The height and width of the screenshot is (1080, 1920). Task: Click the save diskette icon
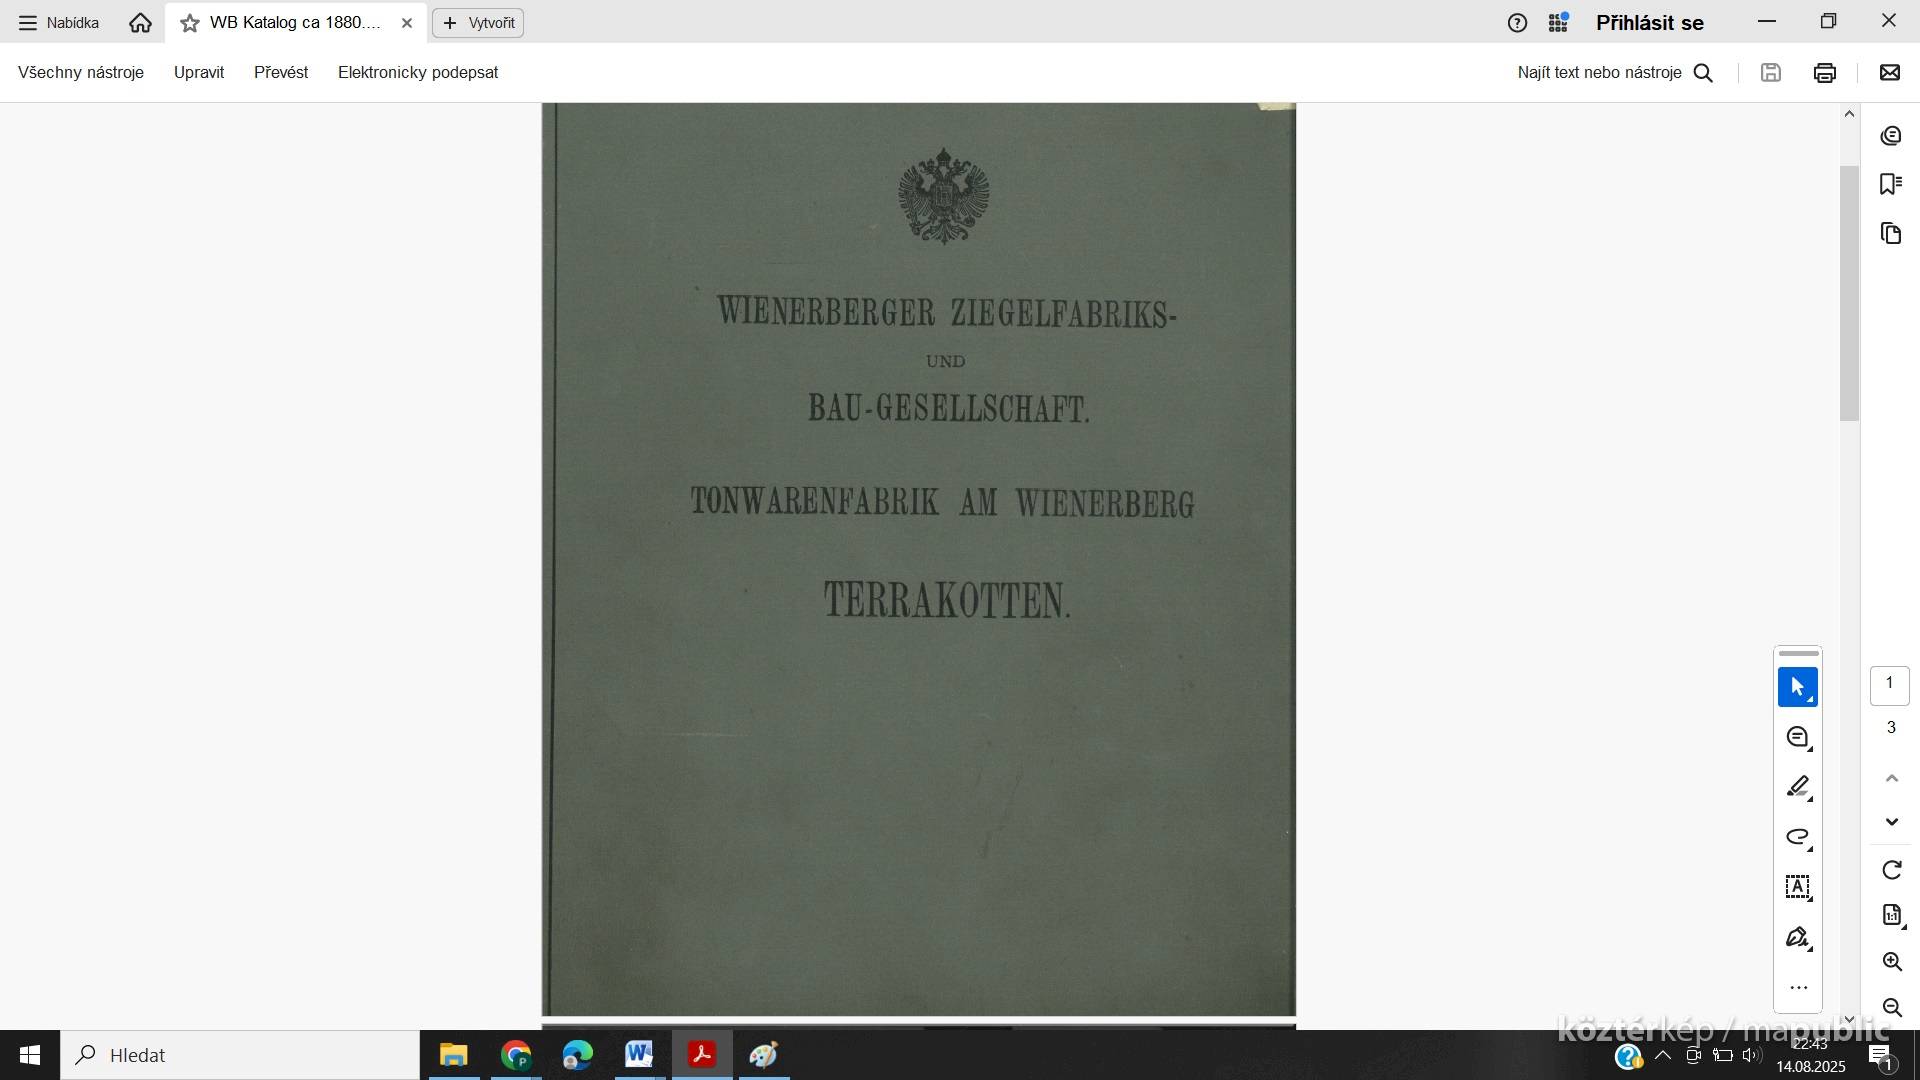click(1771, 72)
